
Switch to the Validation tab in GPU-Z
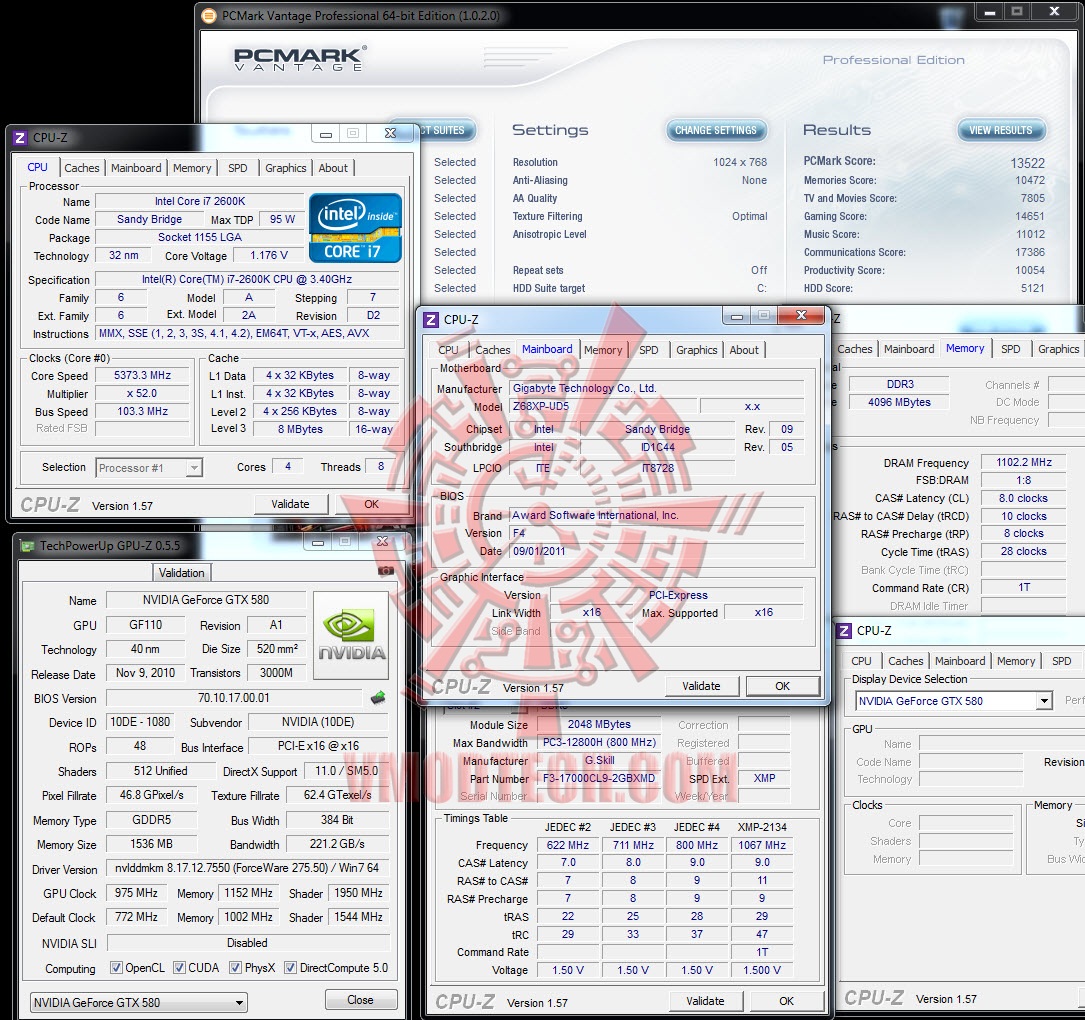coord(182,573)
